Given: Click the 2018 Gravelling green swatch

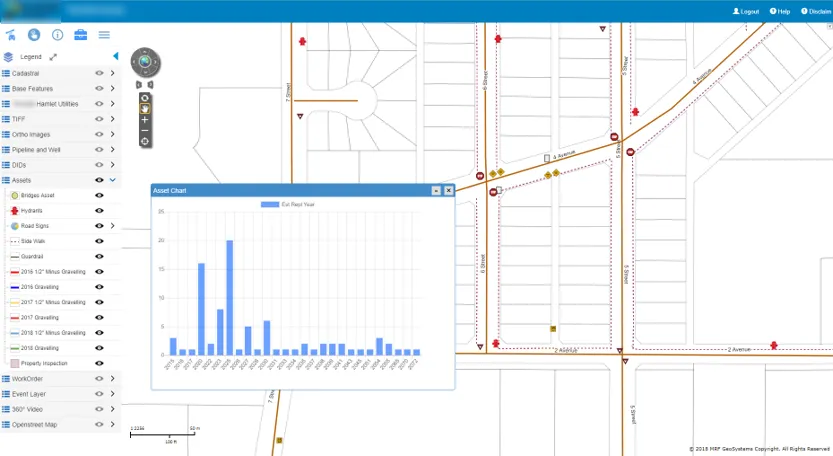Looking at the screenshot, I should pos(15,348).
